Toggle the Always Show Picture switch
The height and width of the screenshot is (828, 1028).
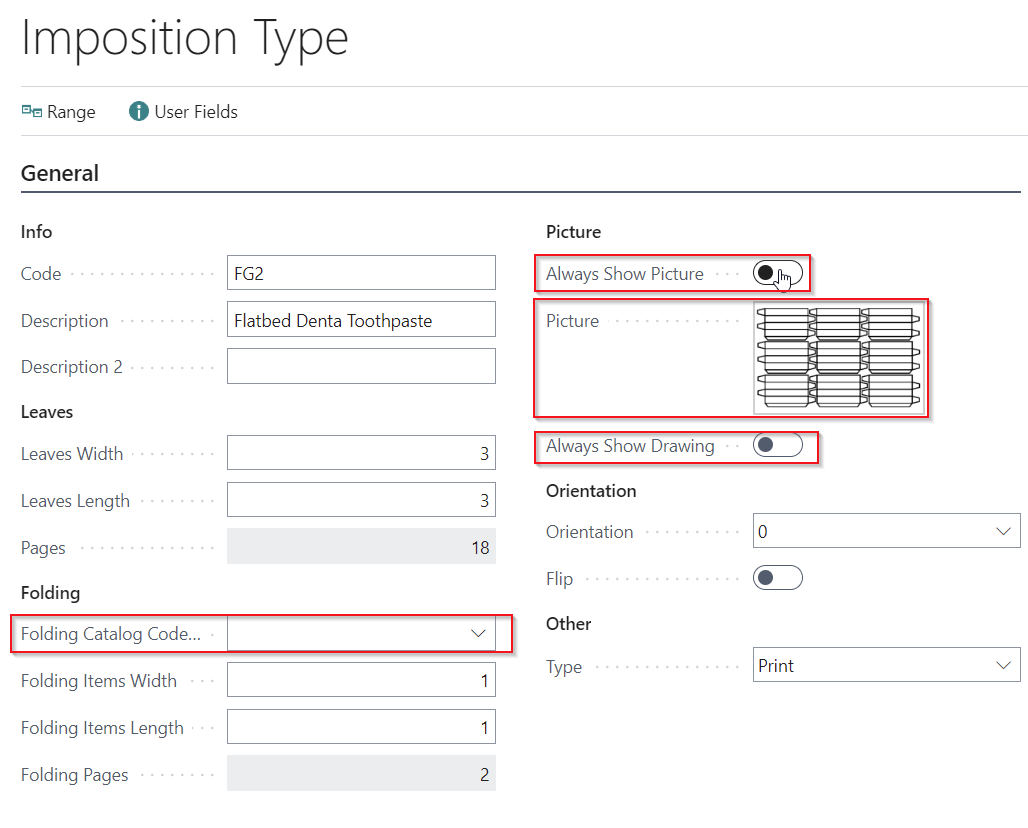pos(777,274)
